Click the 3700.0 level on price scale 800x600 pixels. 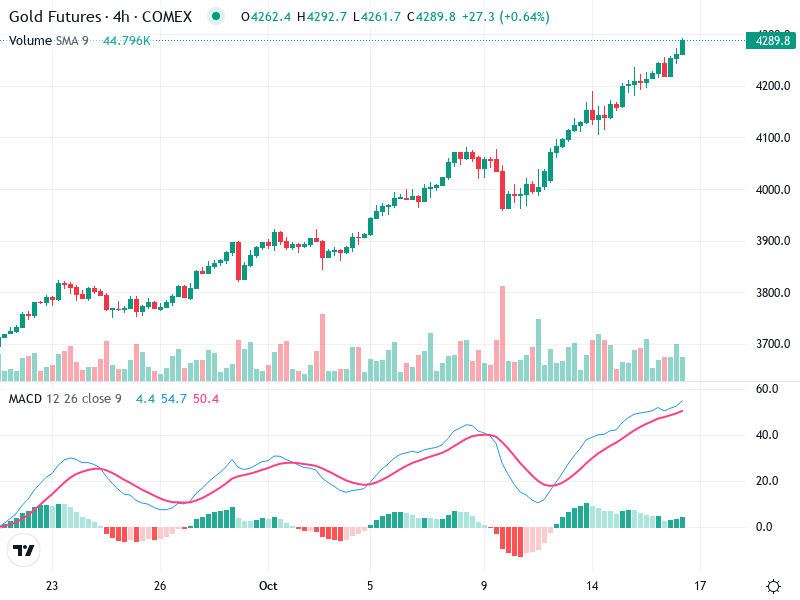775,344
